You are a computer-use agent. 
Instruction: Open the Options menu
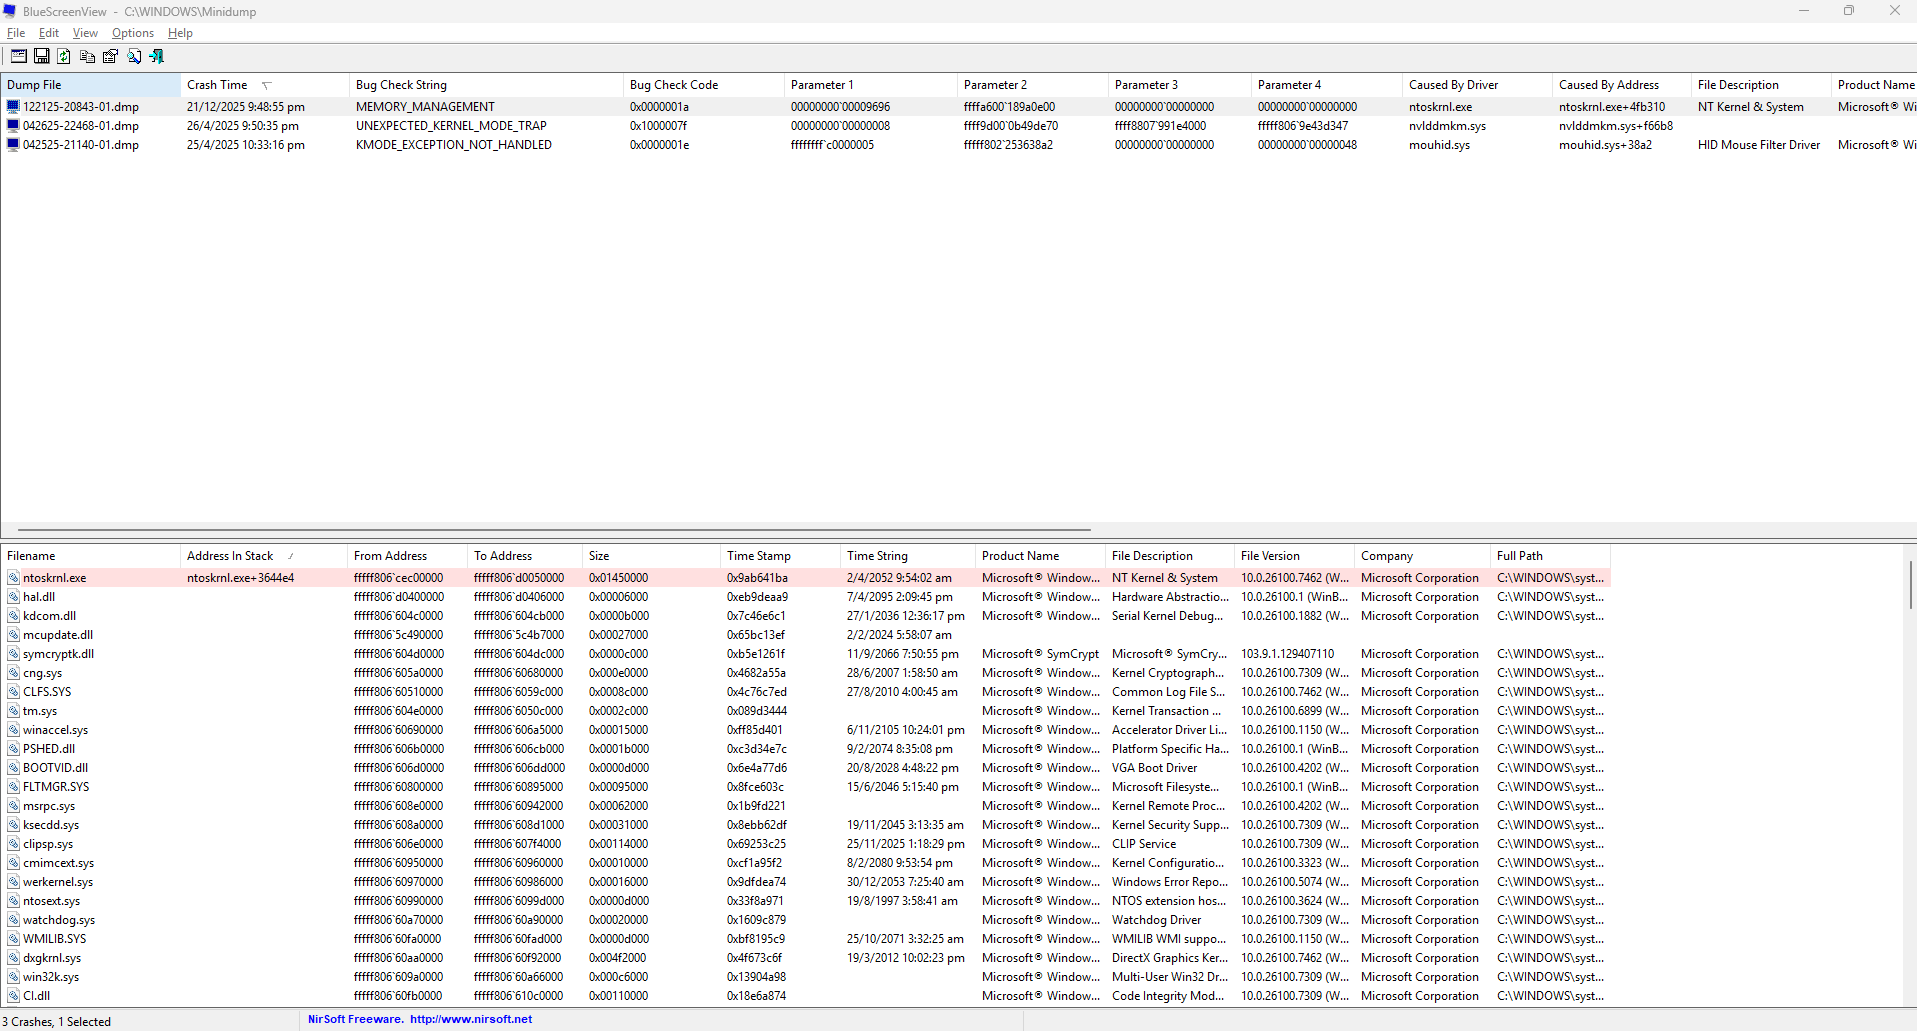(x=133, y=33)
